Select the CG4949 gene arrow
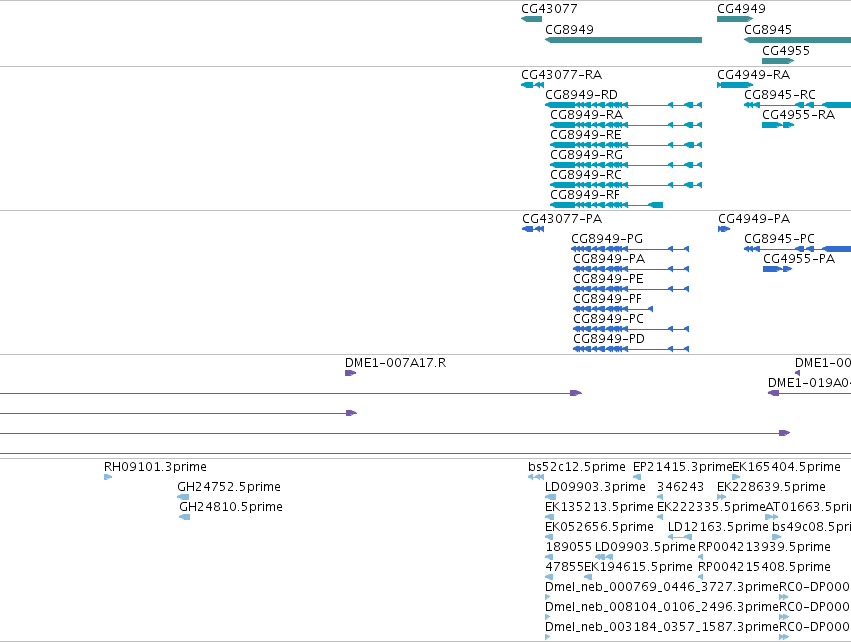The image size is (851, 642). [x=735, y=19]
